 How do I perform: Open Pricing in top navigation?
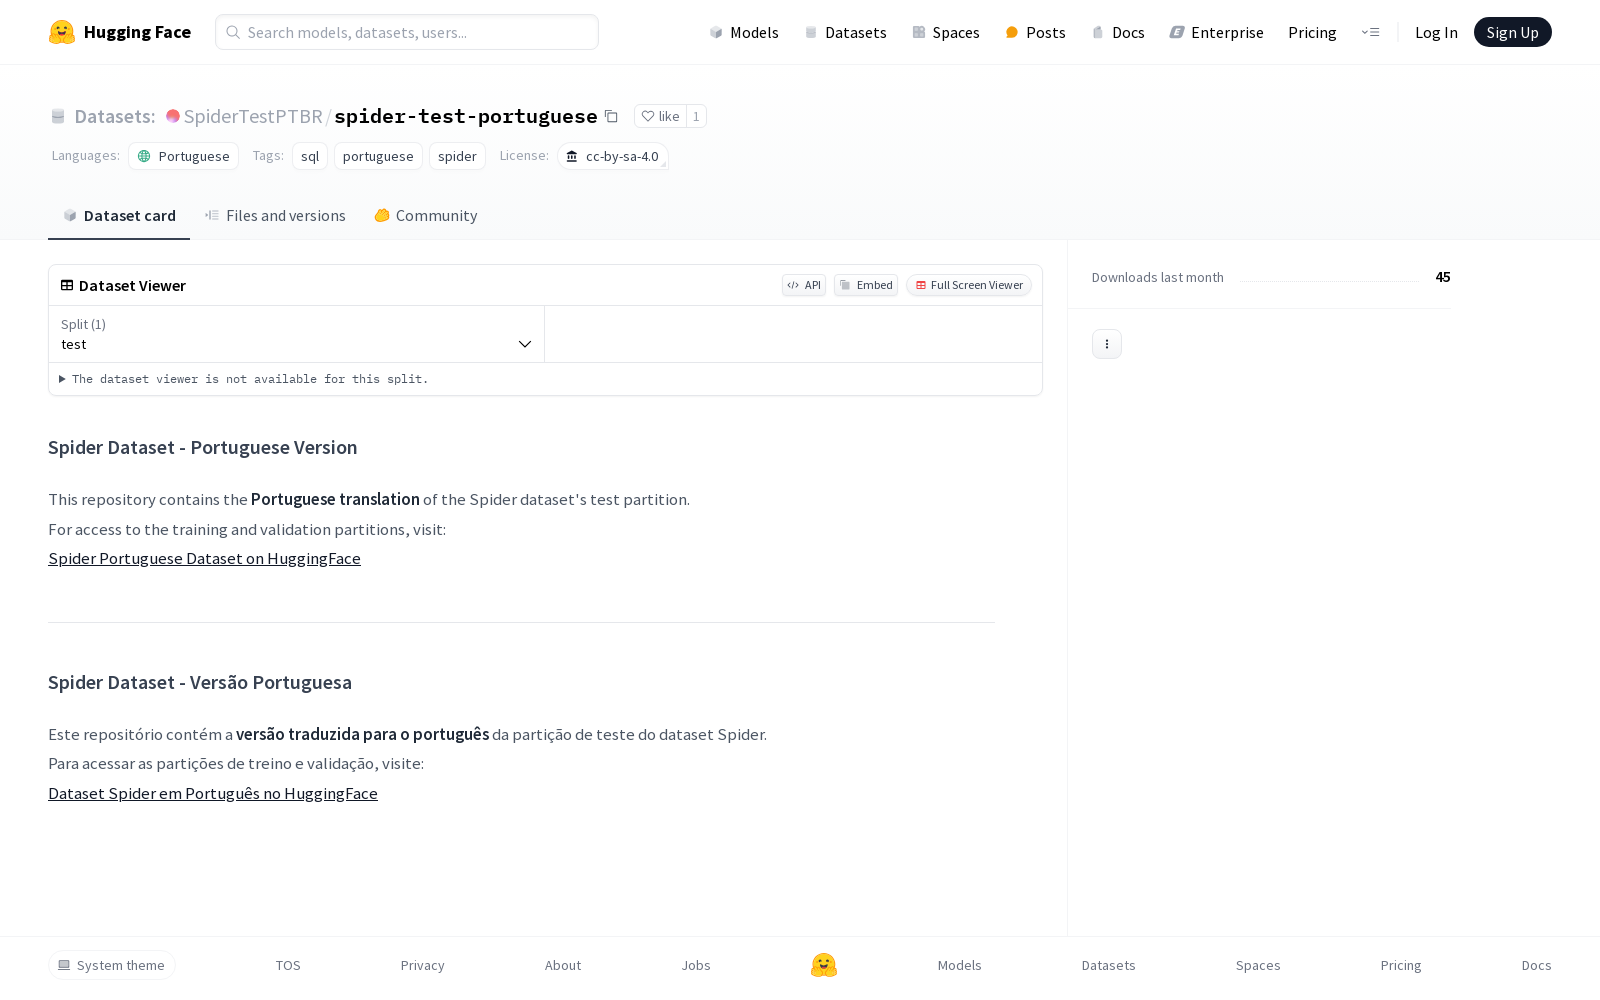[1312, 32]
